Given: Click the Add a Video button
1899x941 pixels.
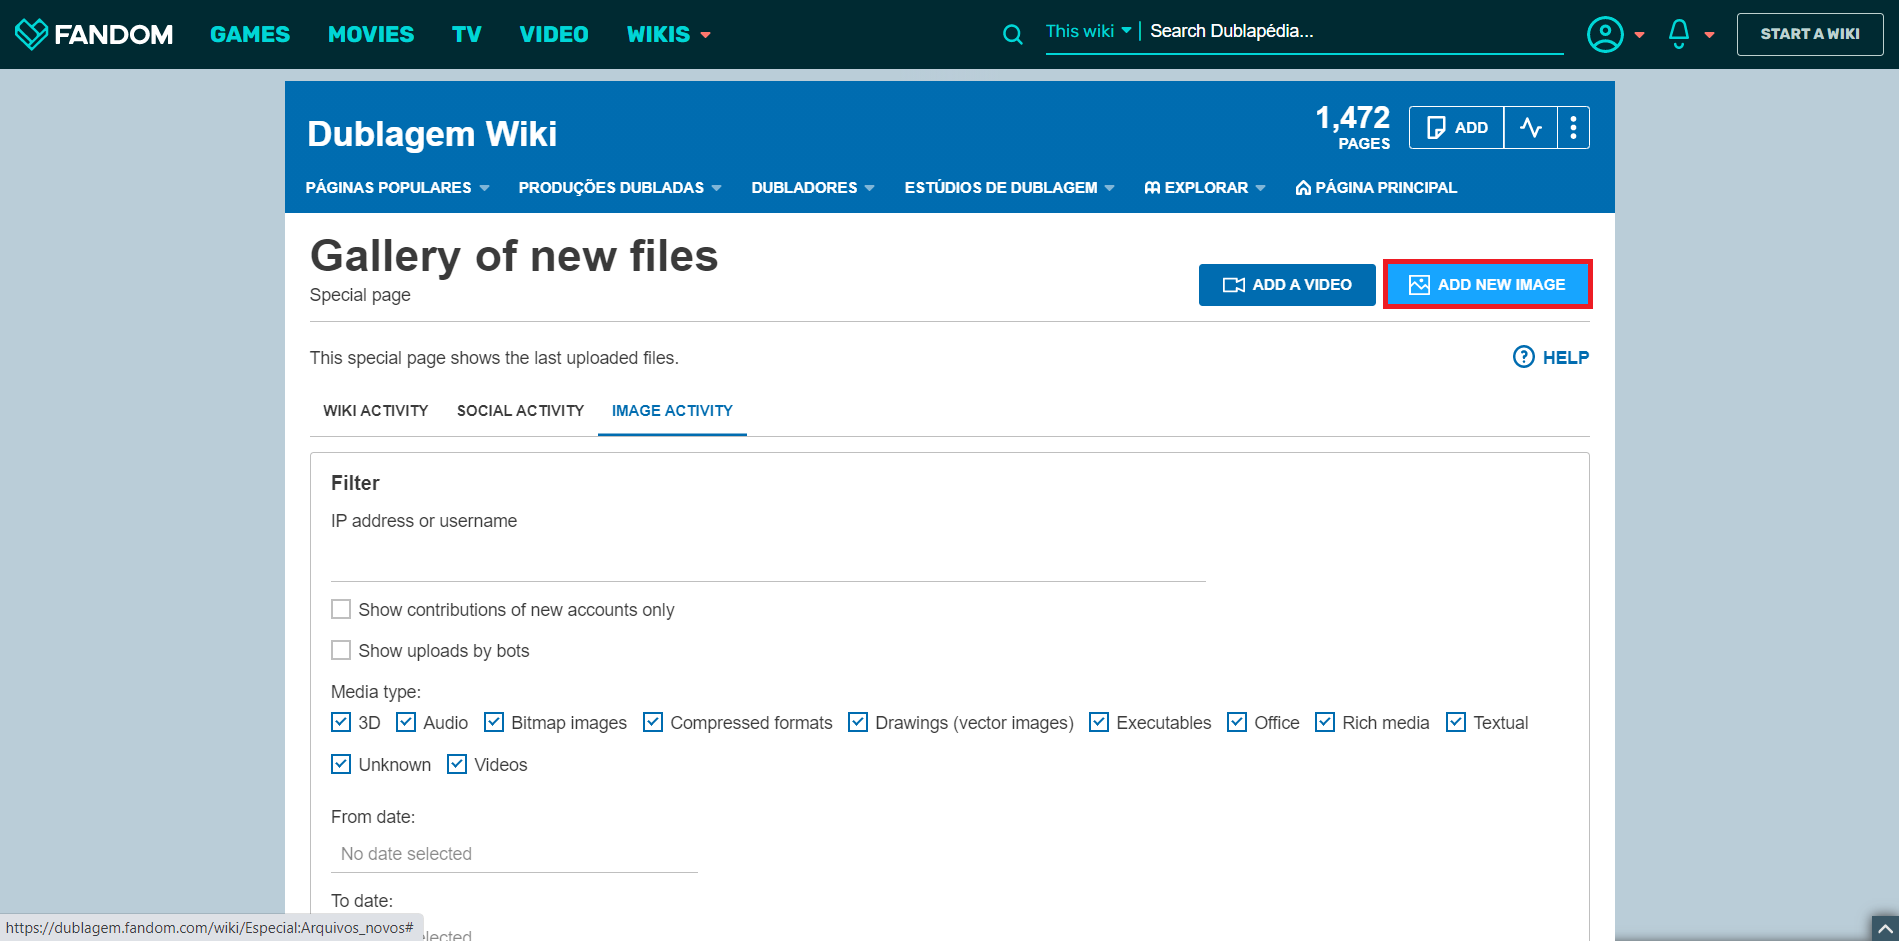Looking at the screenshot, I should (x=1287, y=285).
